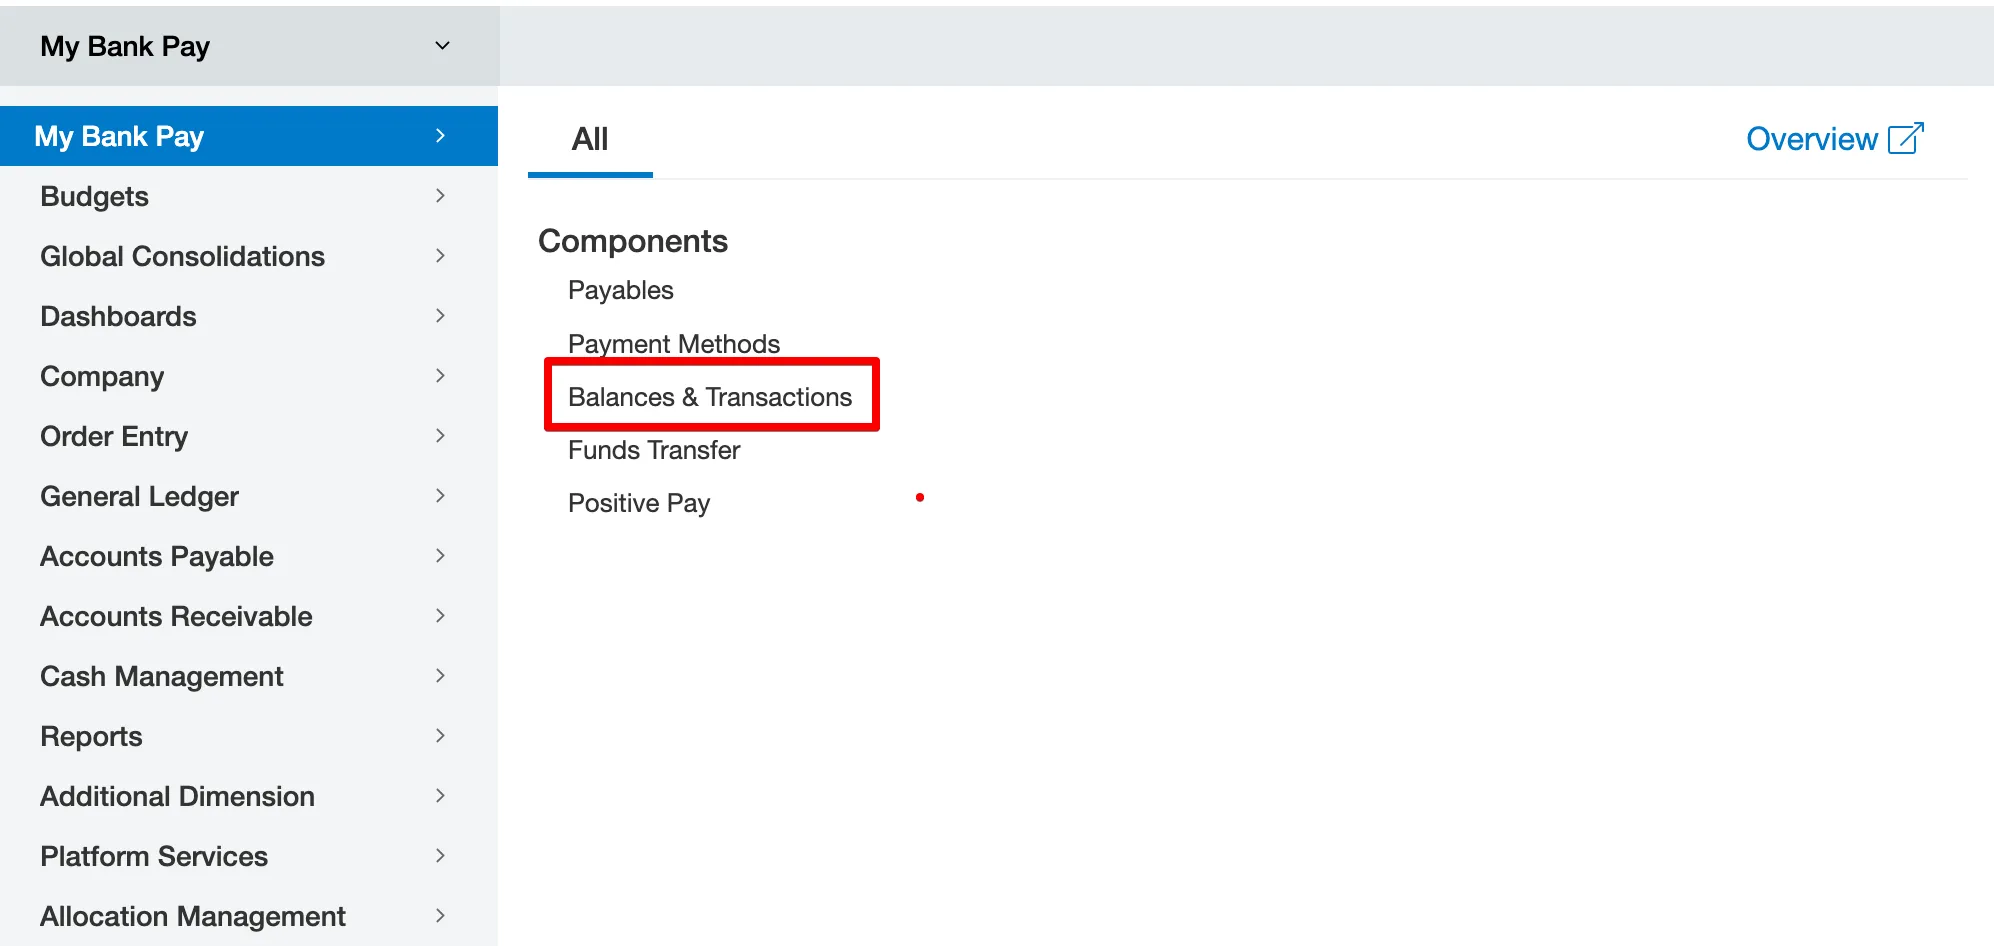Click the chevron beside Global Consolidations

click(440, 256)
